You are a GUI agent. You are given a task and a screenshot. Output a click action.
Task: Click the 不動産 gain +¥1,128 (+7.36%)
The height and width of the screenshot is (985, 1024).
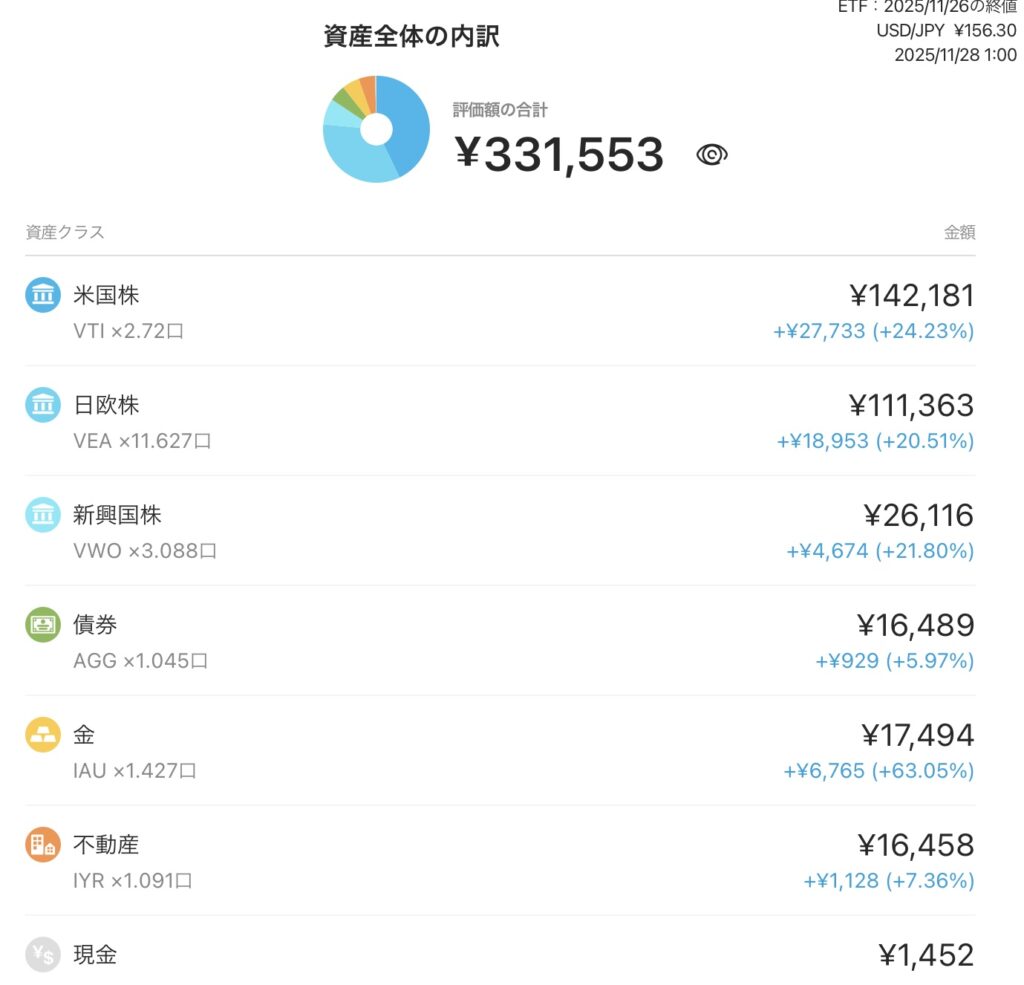[x=888, y=881]
